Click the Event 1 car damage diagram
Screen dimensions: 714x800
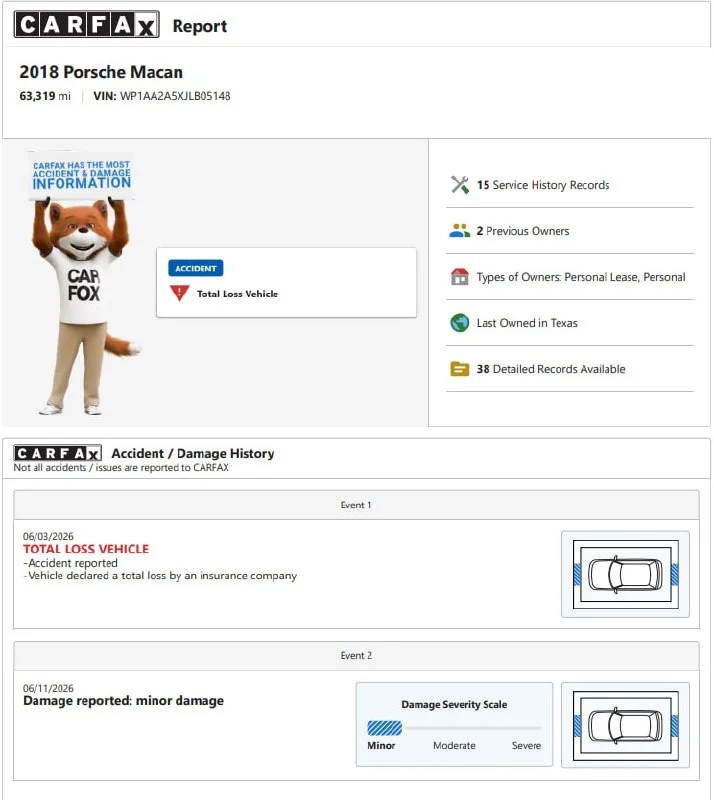tap(625, 574)
